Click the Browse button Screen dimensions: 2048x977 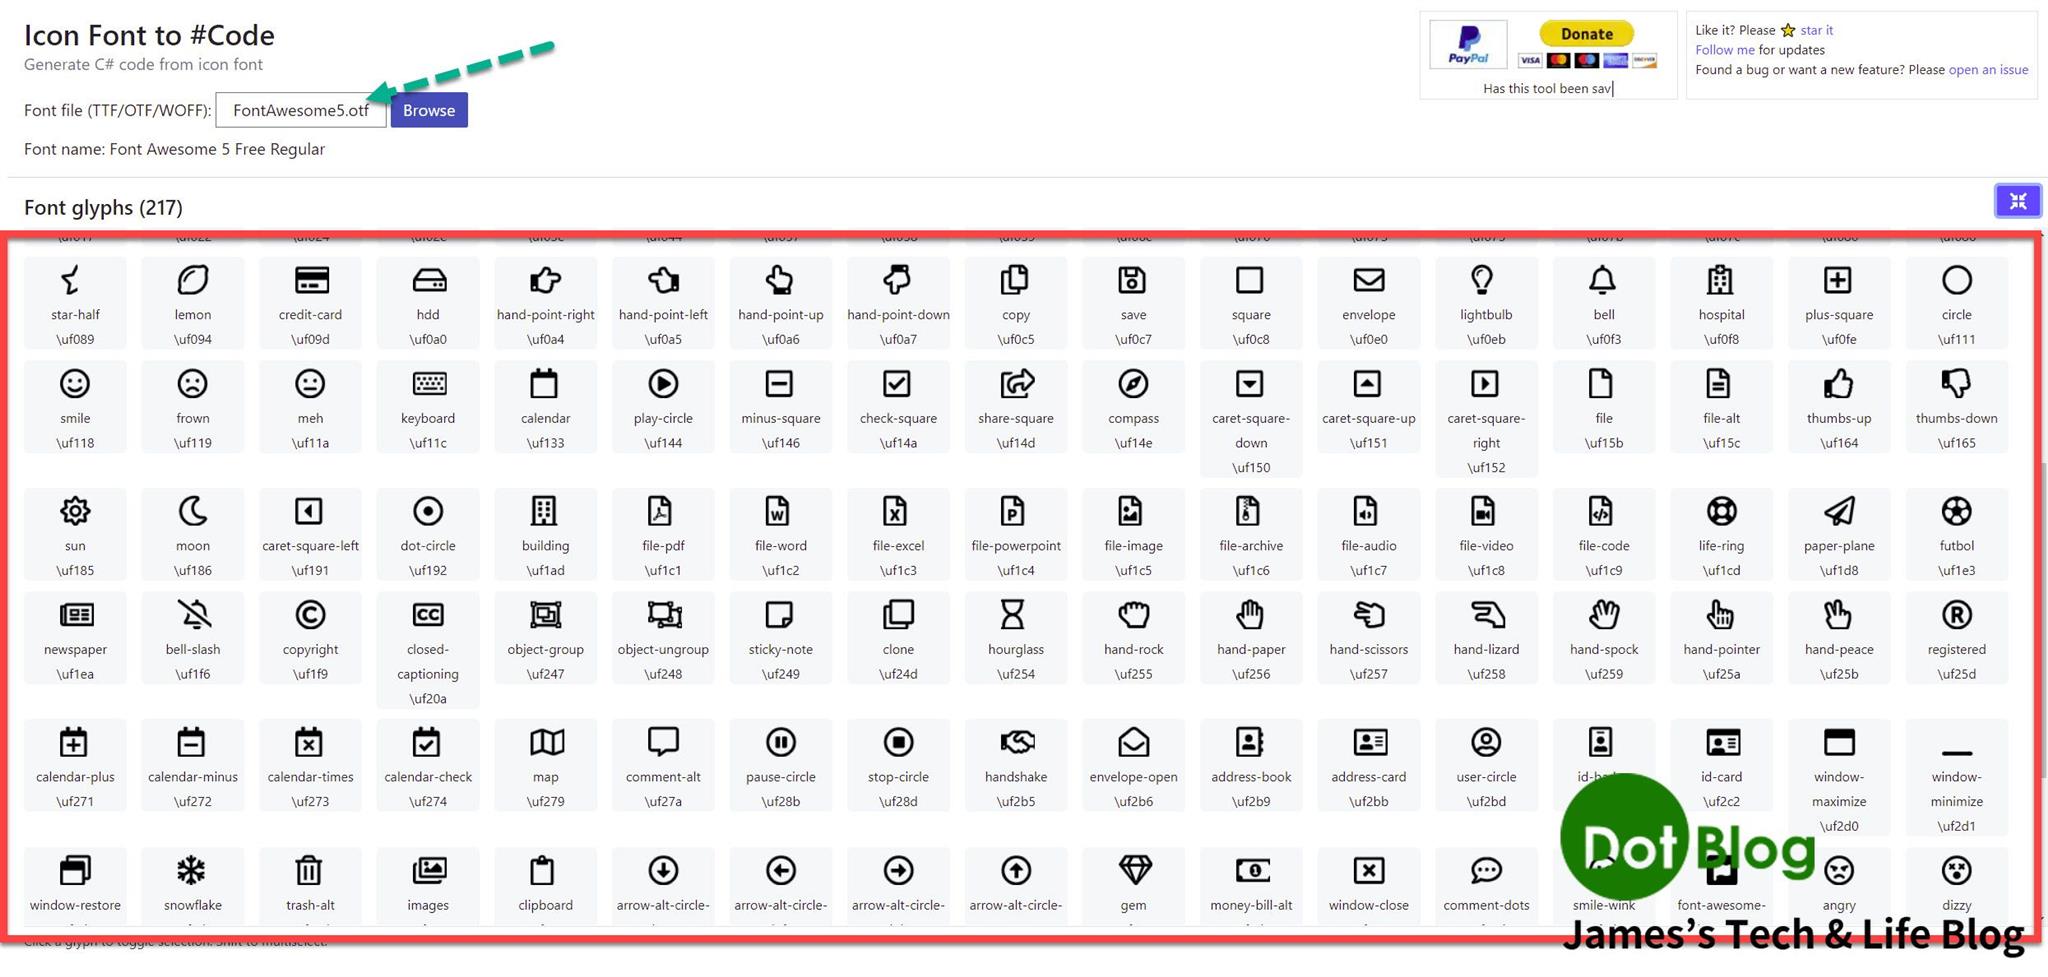coord(428,110)
